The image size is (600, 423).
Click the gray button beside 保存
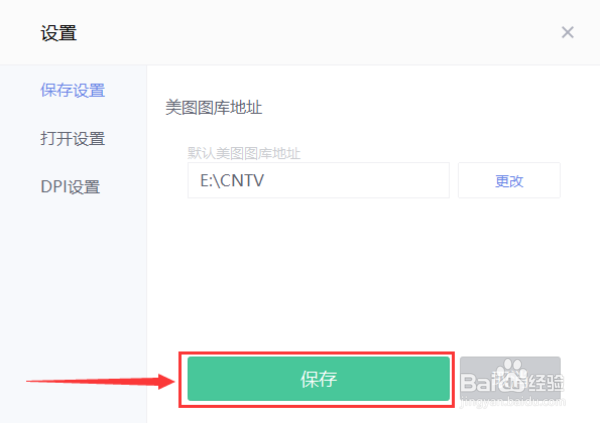[510, 379]
